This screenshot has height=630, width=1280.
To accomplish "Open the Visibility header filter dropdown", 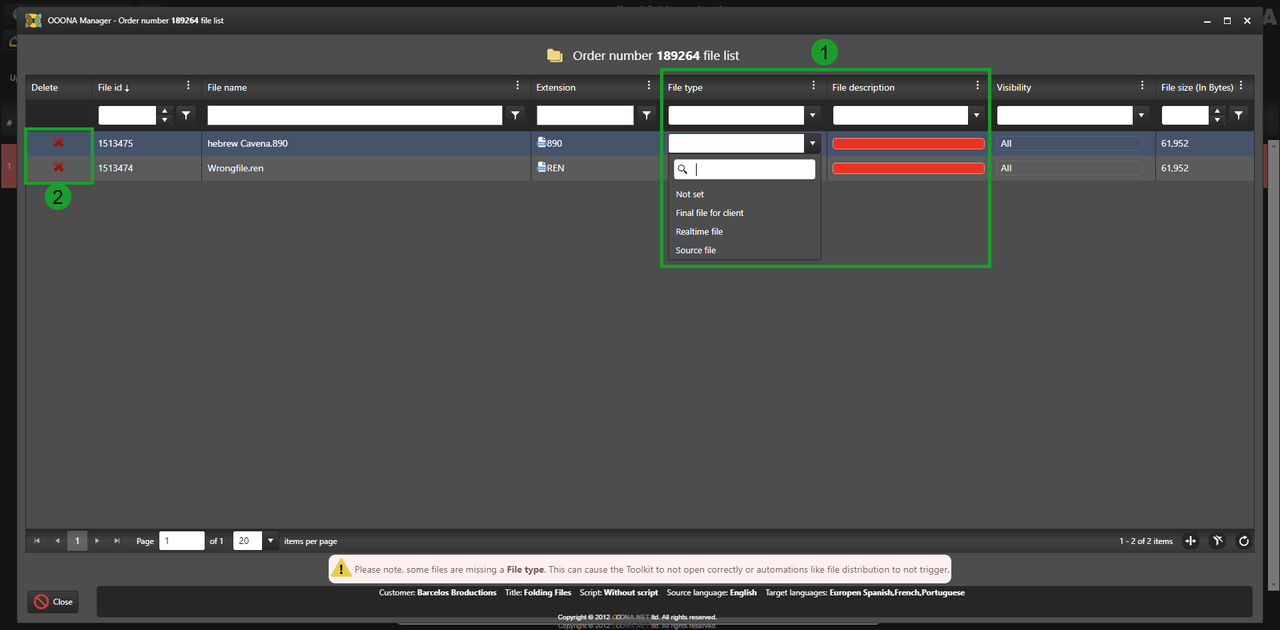I will coord(1141,115).
